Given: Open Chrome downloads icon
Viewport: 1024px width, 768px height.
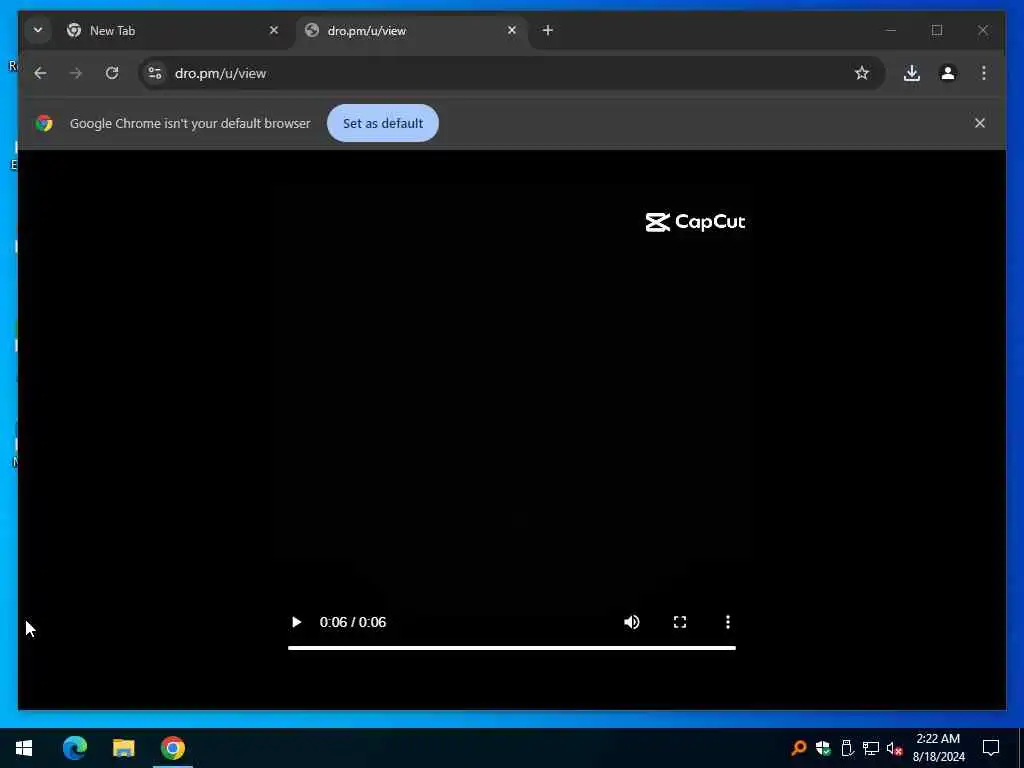Looking at the screenshot, I should (x=912, y=73).
